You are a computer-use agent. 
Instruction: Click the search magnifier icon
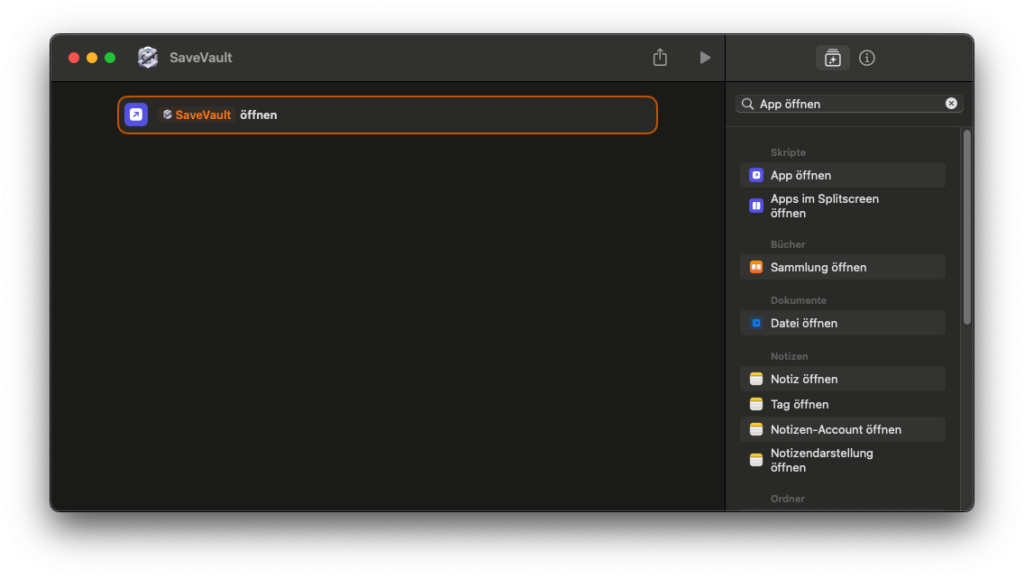pyautogui.click(x=748, y=104)
